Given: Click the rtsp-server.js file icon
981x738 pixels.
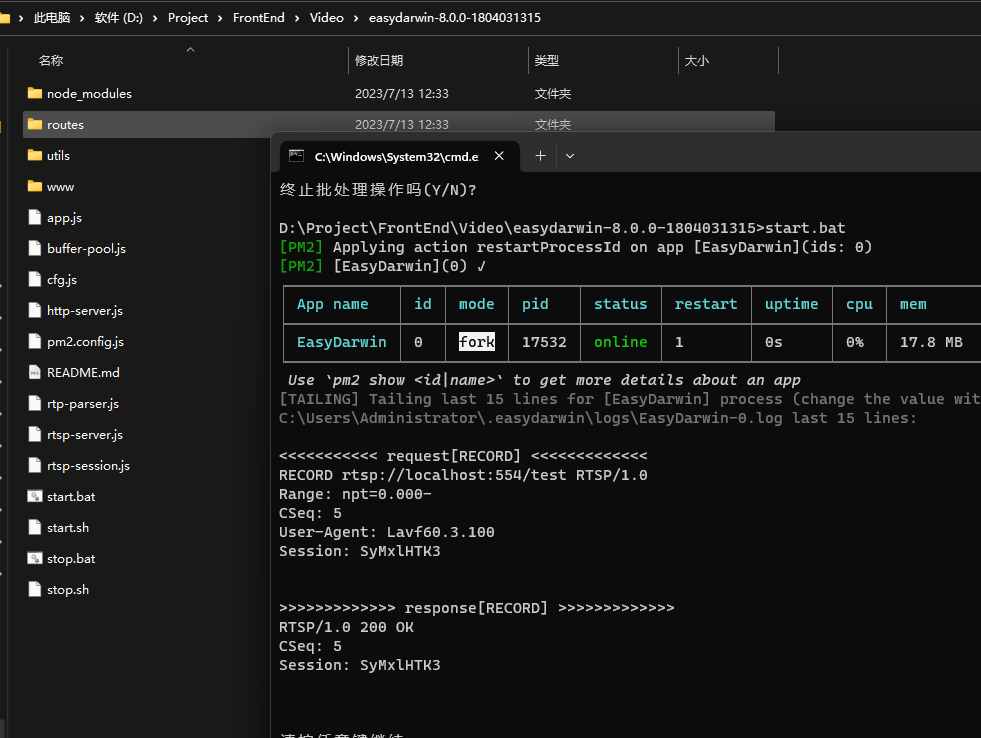Looking at the screenshot, I should tap(35, 434).
